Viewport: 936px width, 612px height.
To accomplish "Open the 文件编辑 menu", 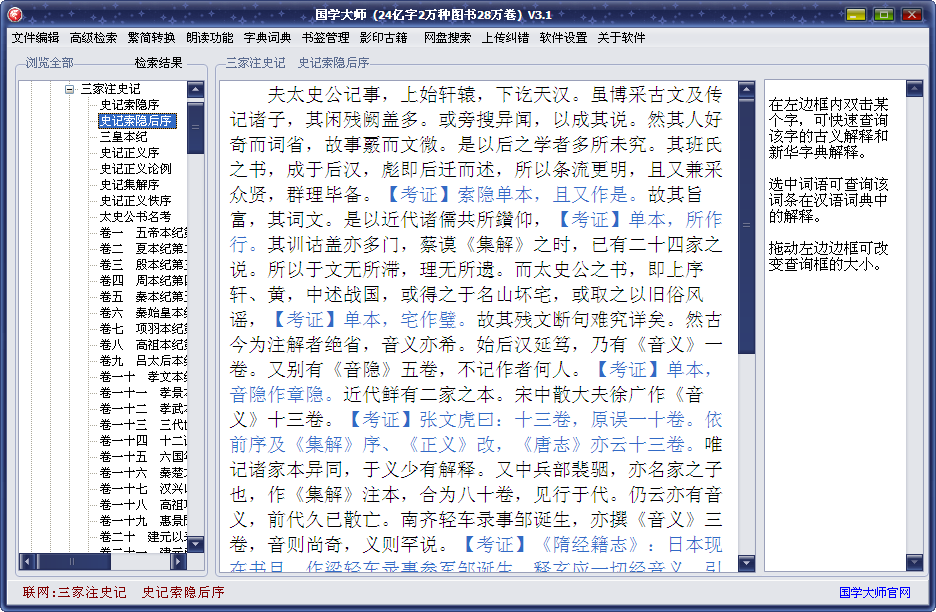I will (x=35, y=38).
